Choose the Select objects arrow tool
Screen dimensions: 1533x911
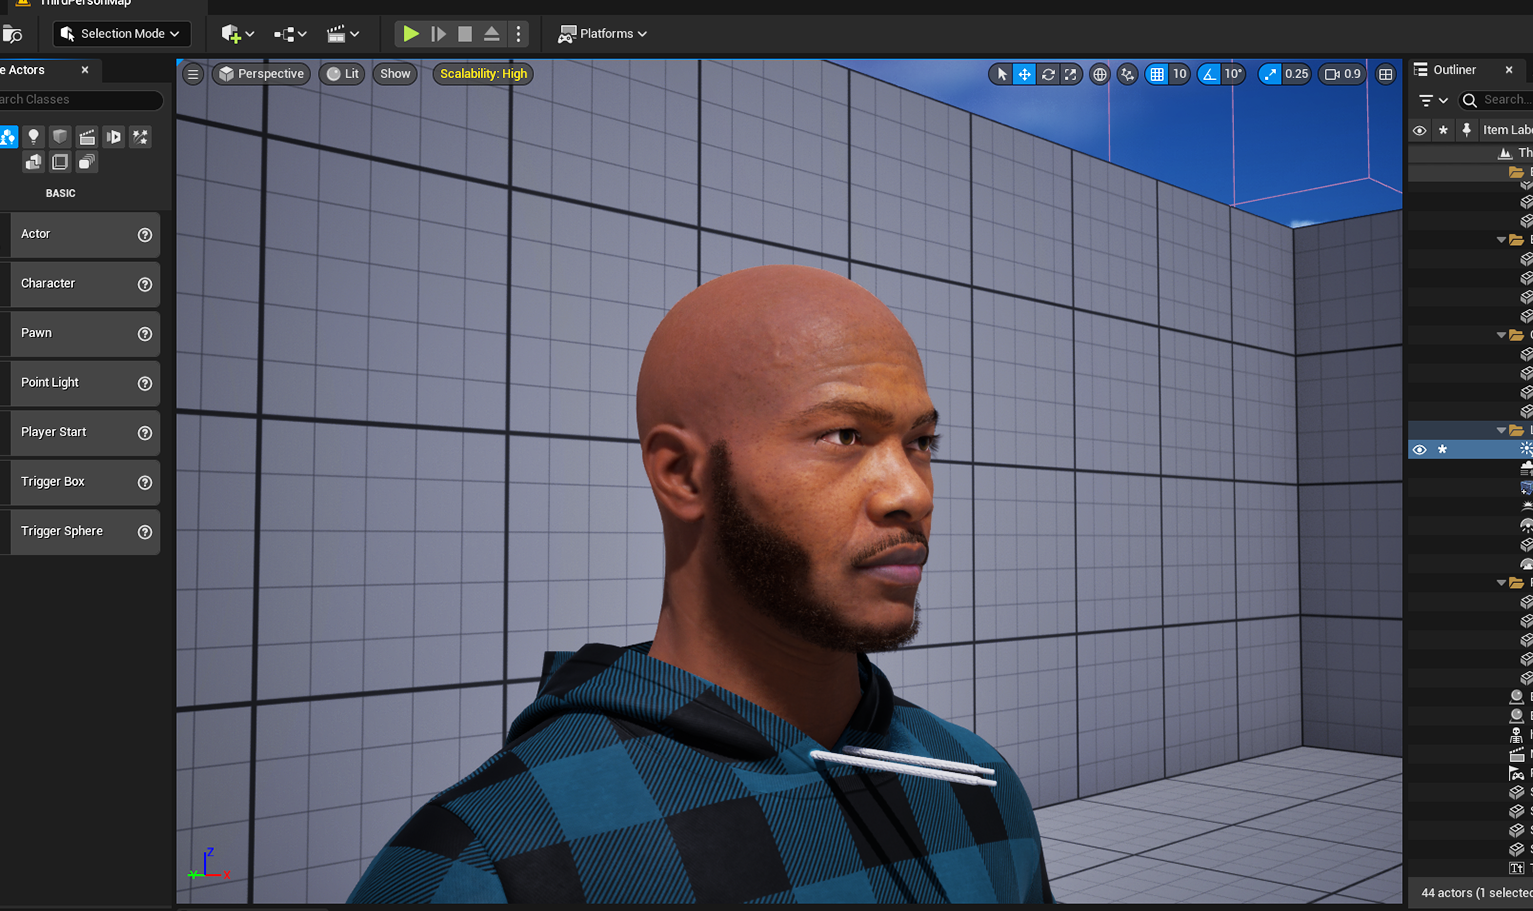click(1002, 74)
